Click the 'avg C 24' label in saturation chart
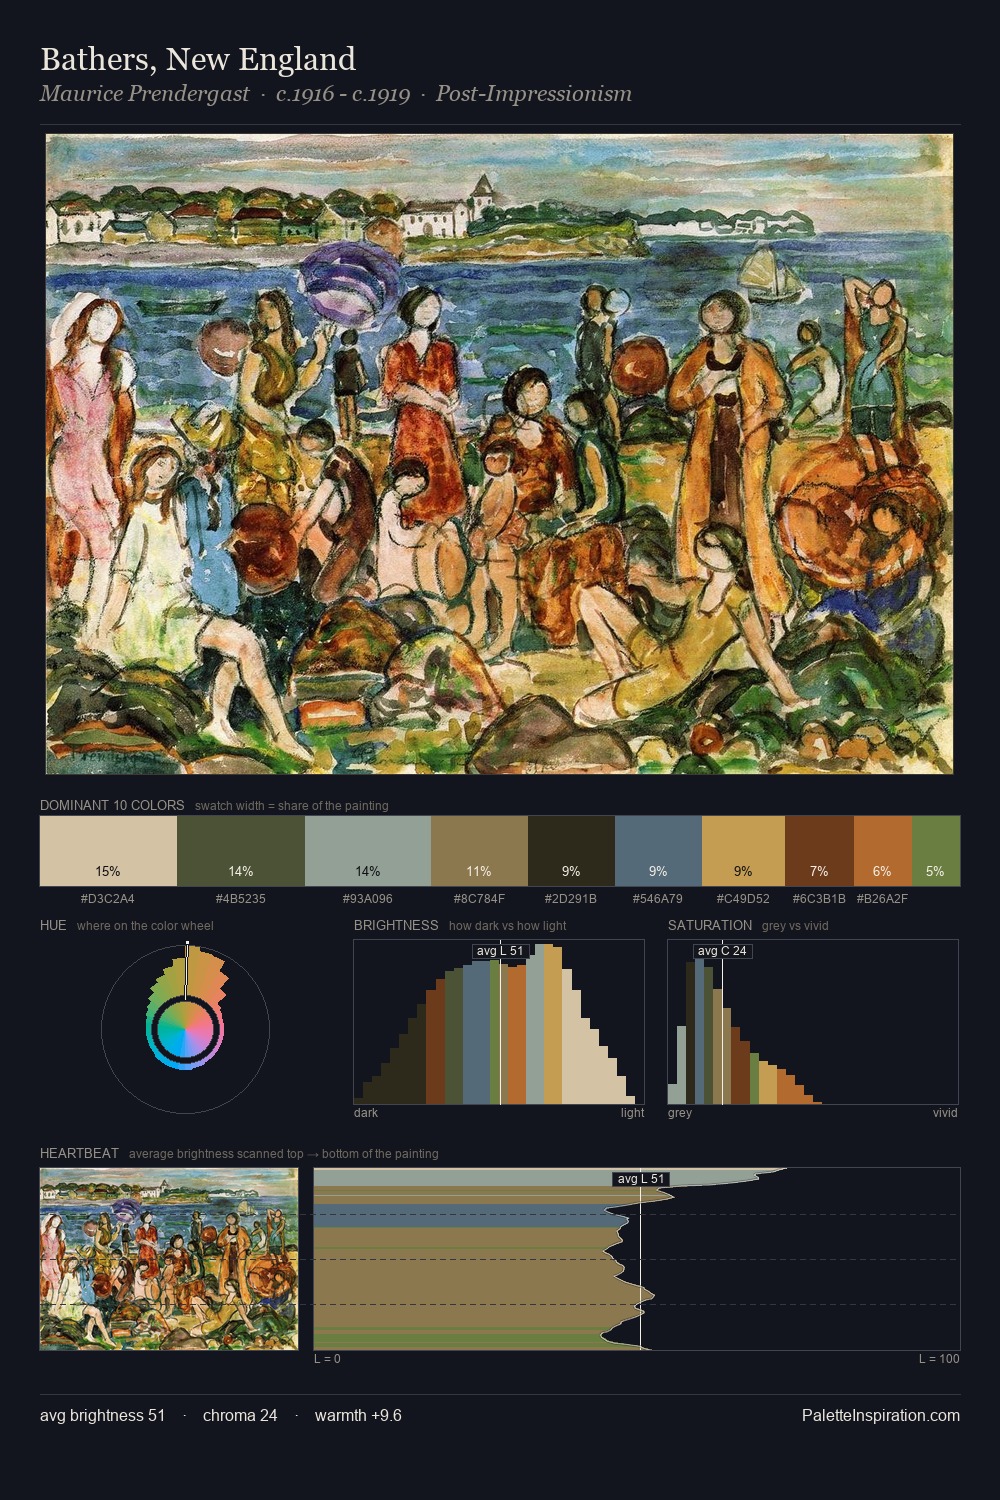Viewport: 1000px width, 1500px height. [x=722, y=951]
